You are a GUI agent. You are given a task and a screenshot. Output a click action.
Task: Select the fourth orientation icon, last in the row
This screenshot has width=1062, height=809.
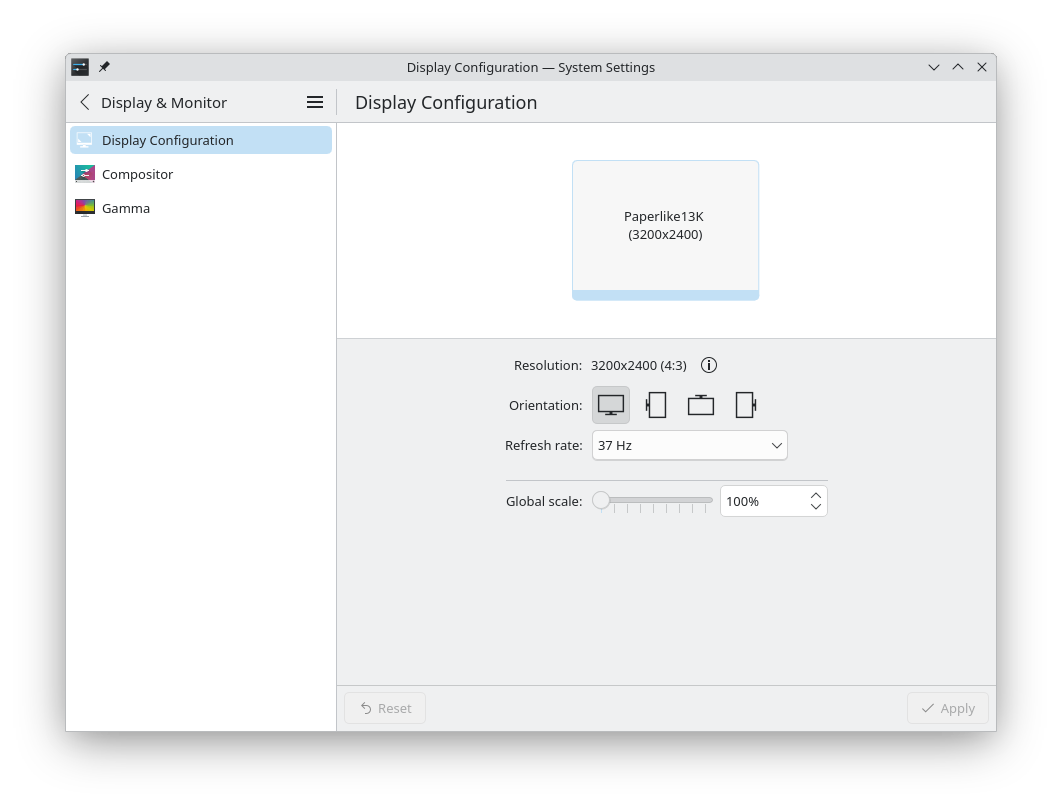point(746,405)
